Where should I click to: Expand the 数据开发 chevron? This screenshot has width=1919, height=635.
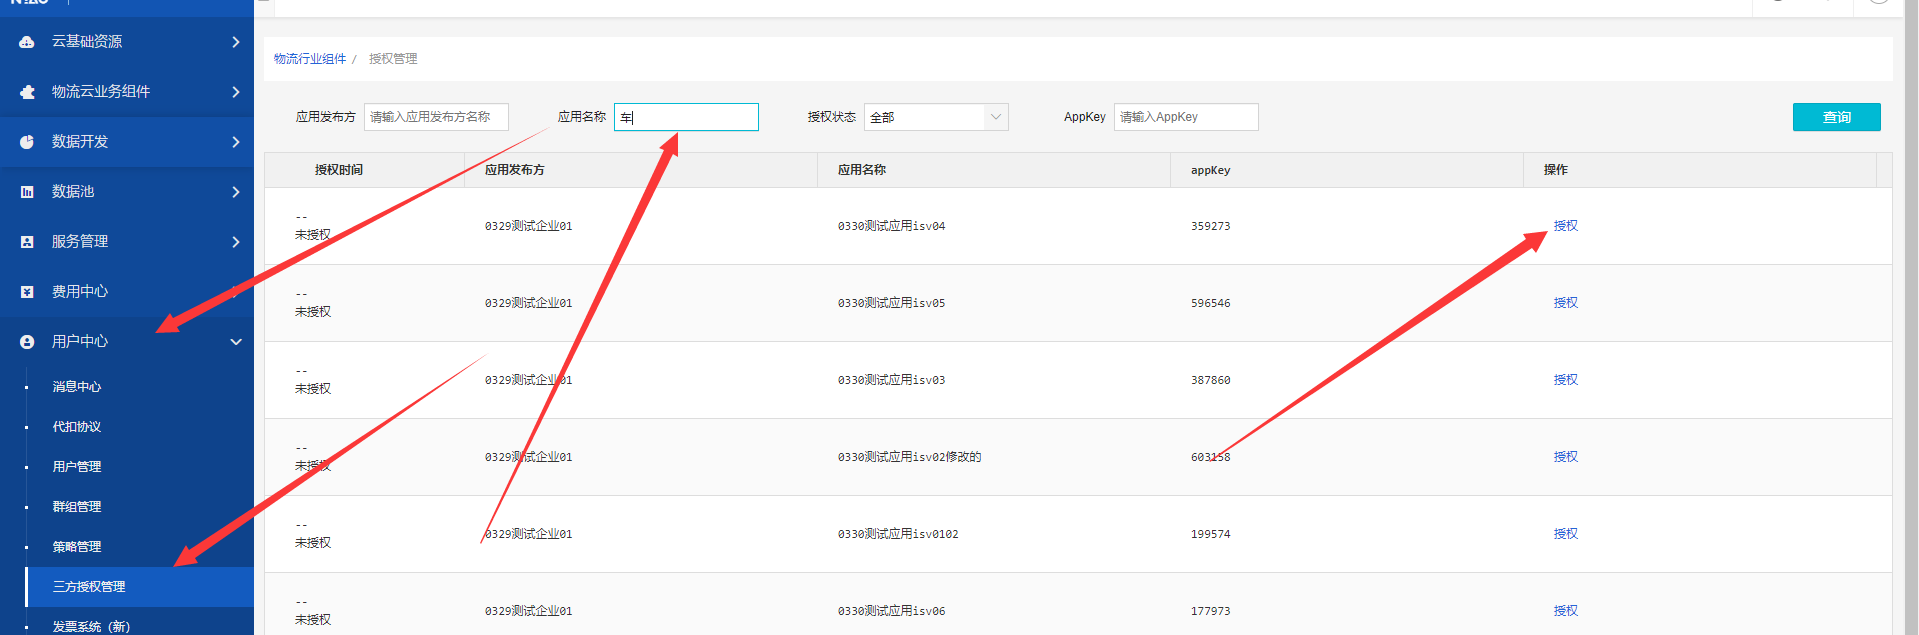pyautogui.click(x=236, y=142)
